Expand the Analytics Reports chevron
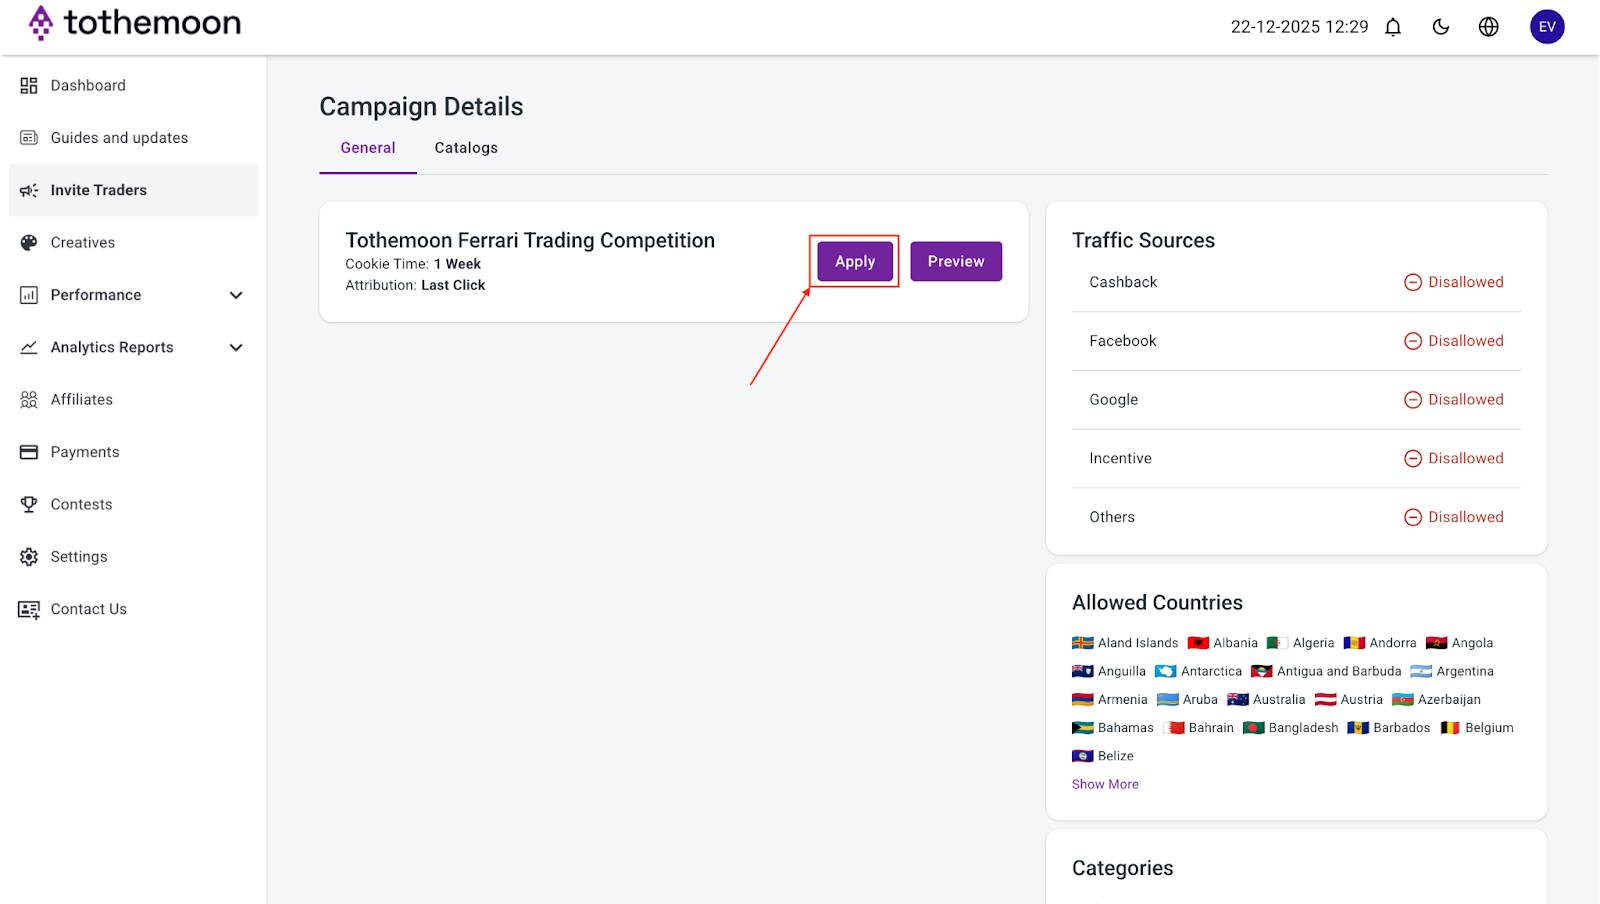This screenshot has width=1600, height=904. pos(236,347)
